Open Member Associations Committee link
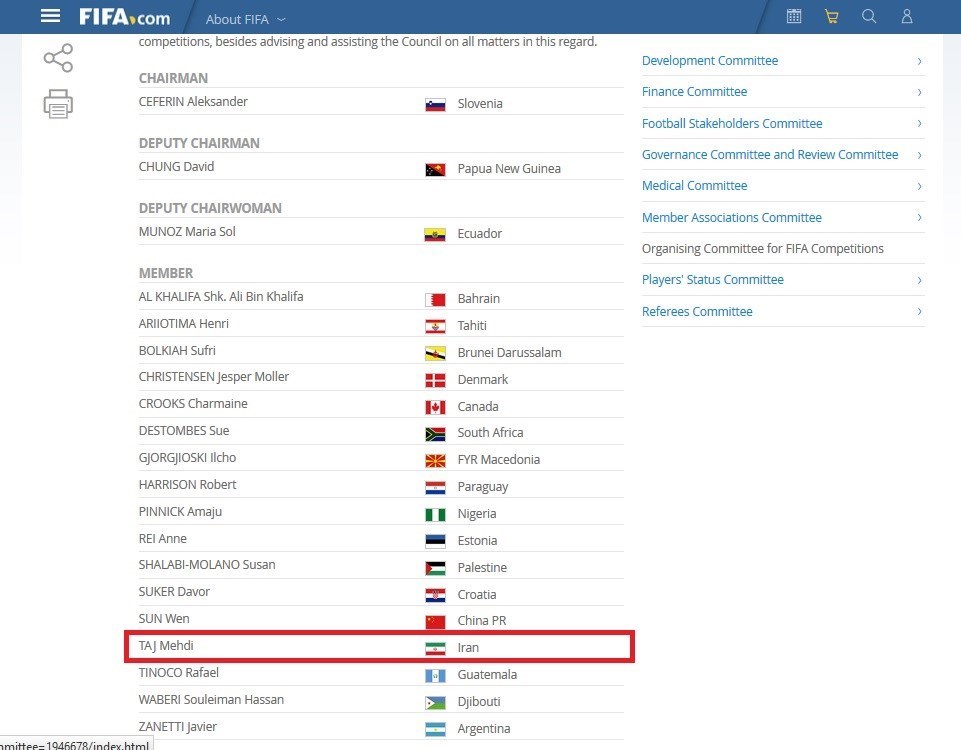Viewport: 961px width, 750px height. tap(731, 218)
